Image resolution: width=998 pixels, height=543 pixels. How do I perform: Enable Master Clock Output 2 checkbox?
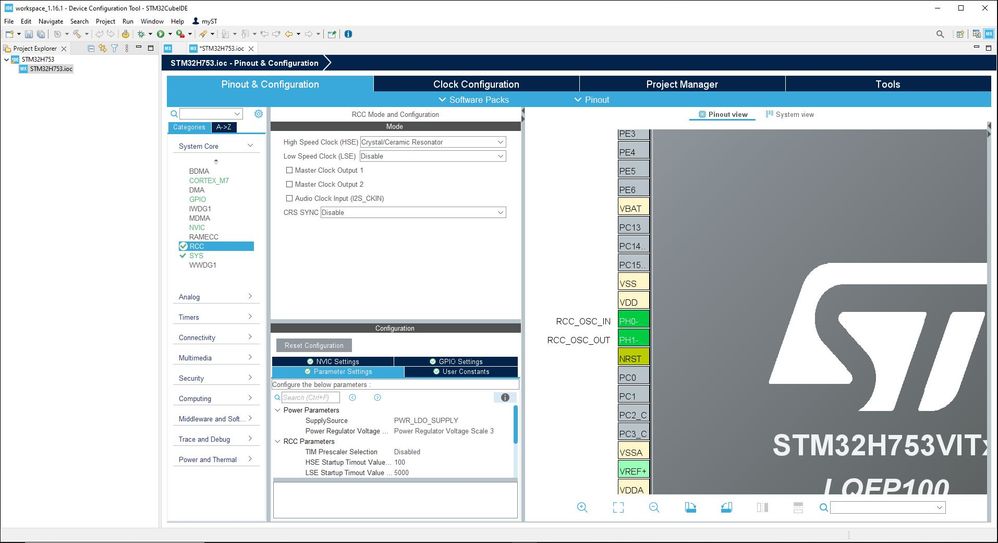pyautogui.click(x=289, y=184)
